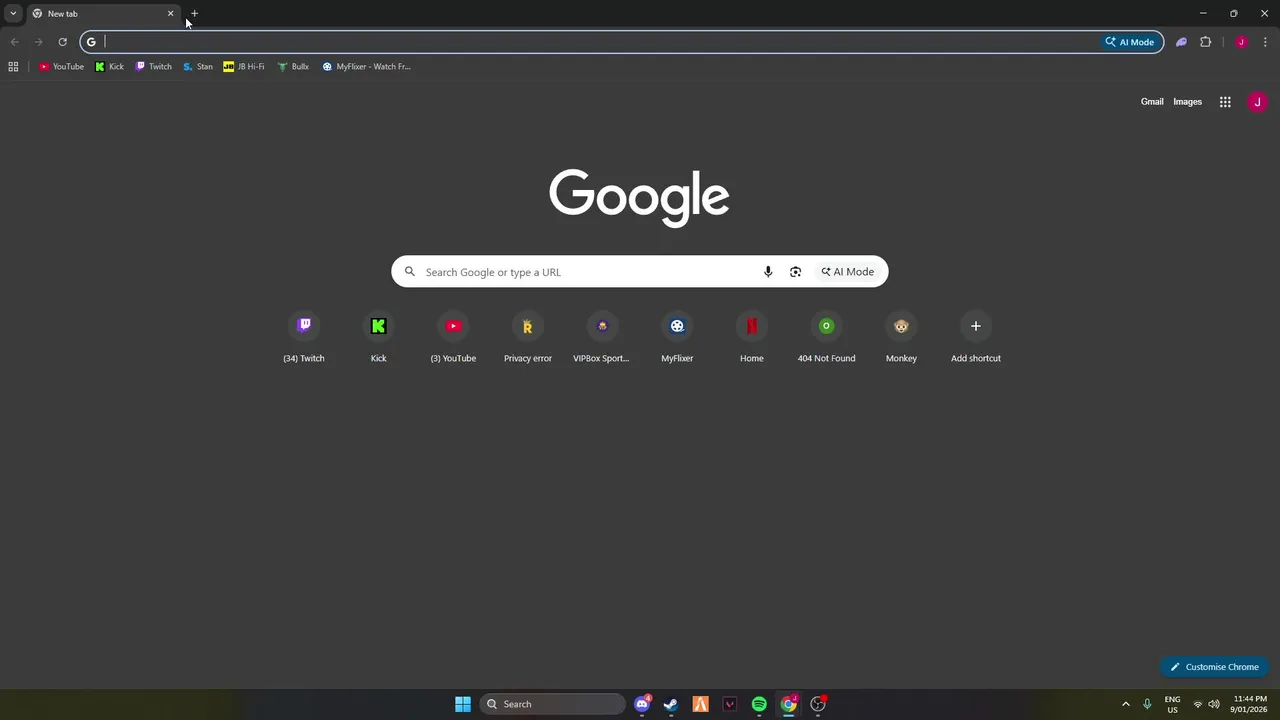Open the Google account avatar on page

pos(1257,102)
